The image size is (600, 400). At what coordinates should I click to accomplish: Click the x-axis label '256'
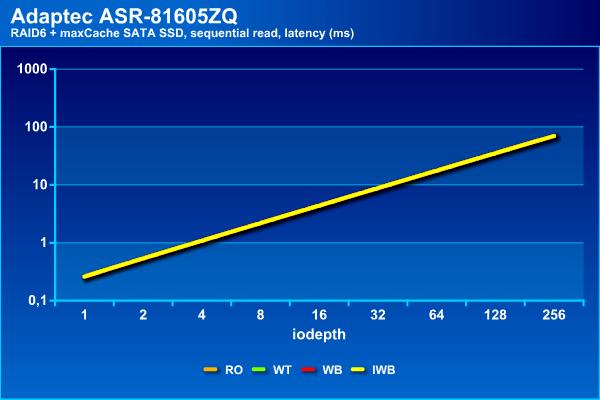pos(554,315)
